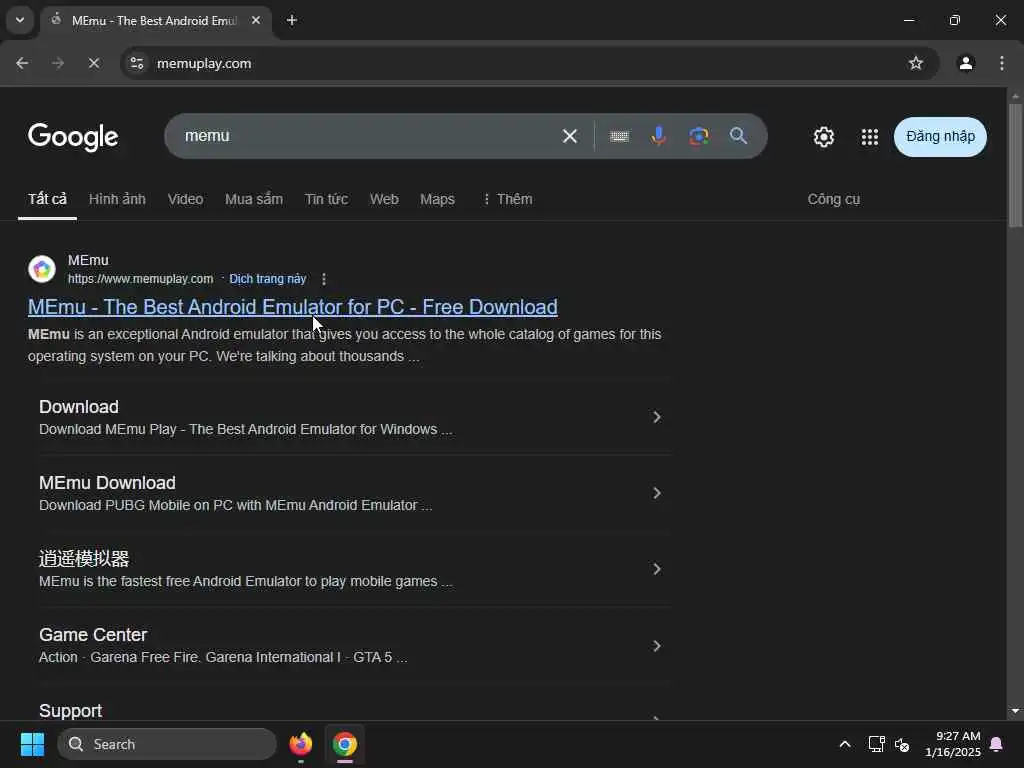This screenshot has width=1024, height=768.
Task: Open the network status tray icon
Action: [x=876, y=744]
